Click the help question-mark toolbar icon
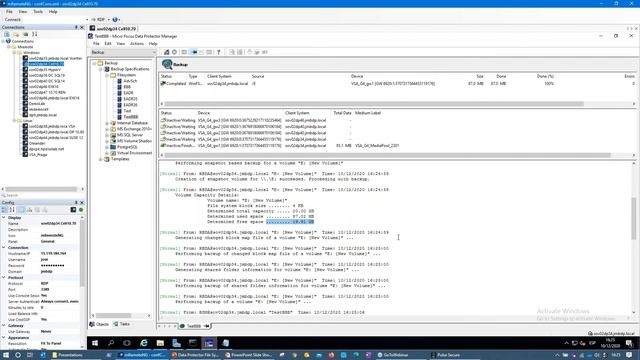 tap(218, 52)
